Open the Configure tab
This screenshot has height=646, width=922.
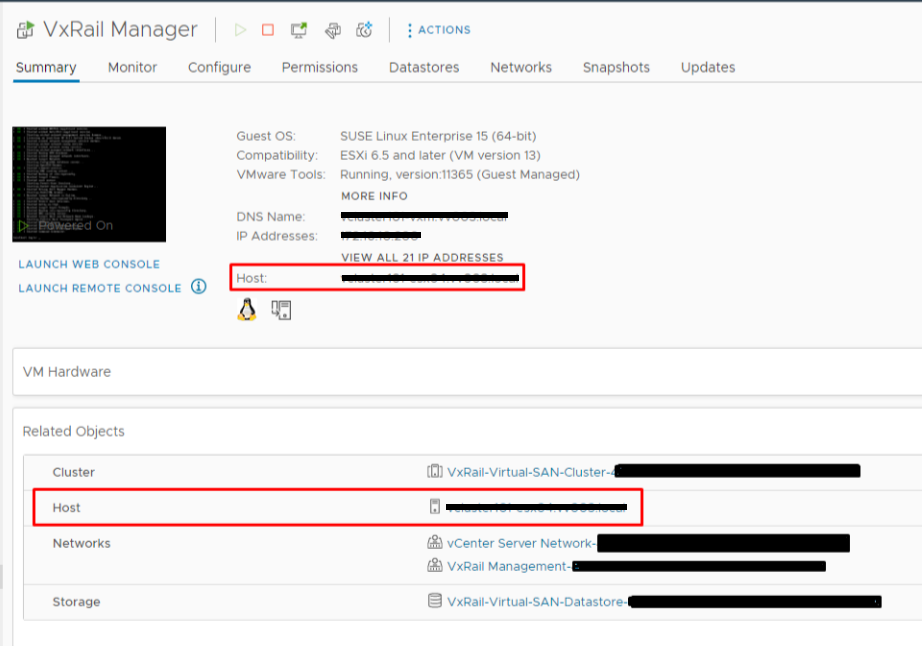click(218, 67)
